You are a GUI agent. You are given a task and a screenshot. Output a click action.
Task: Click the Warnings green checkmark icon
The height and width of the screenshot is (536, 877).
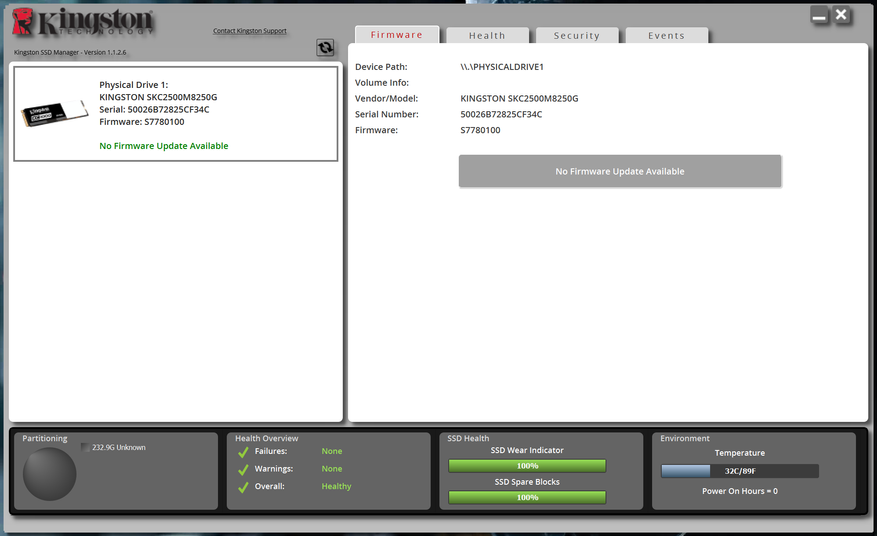click(243, 469)
